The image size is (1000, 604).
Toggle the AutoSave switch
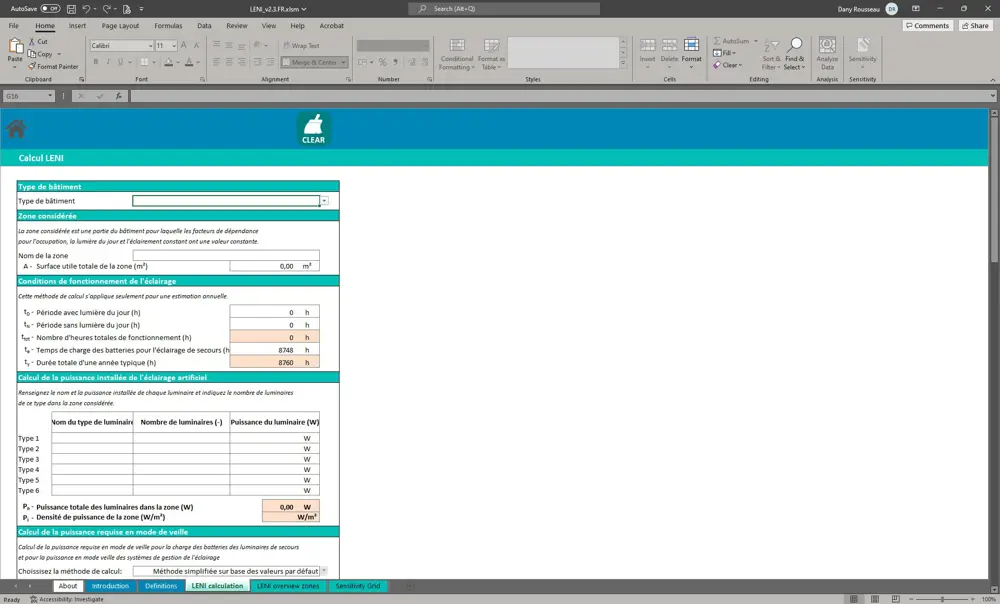click(50, 9)
